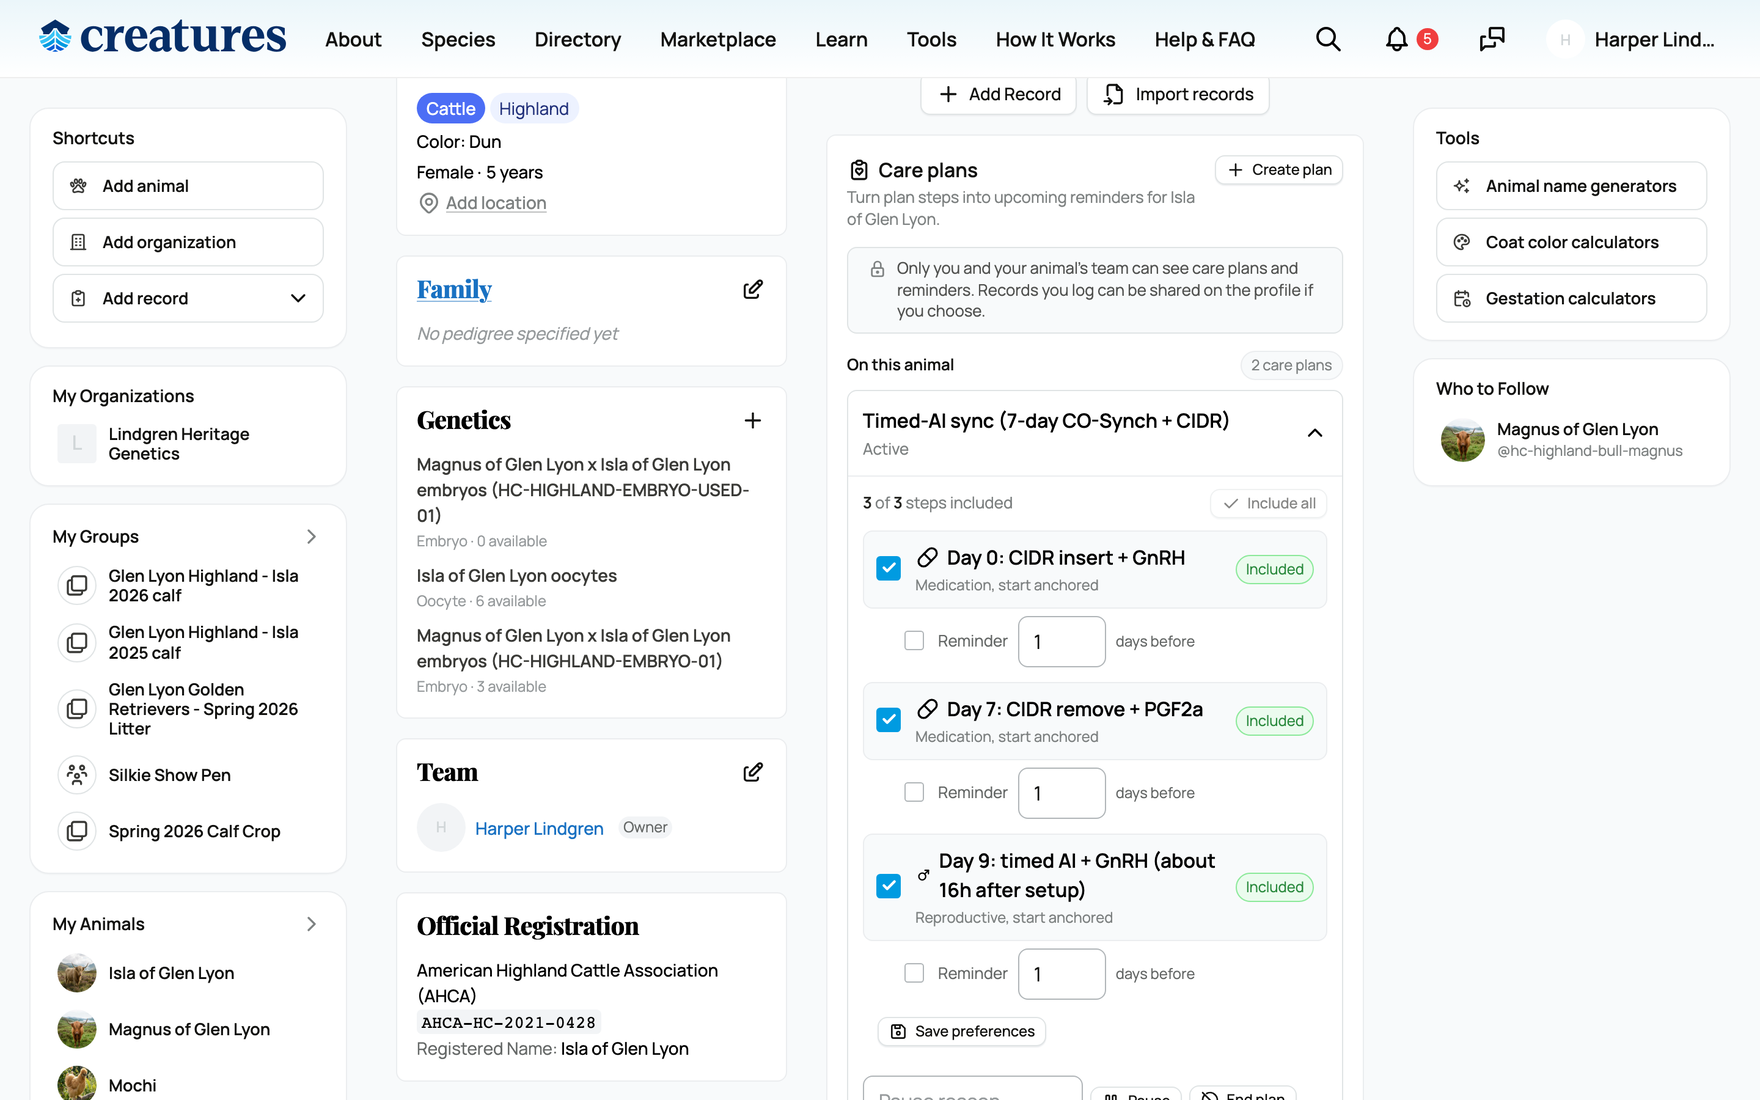The height and width of the screenshot is (1100, 1760).
Task: Open the Tools menu in navigation
Action: tap(932, 39)
